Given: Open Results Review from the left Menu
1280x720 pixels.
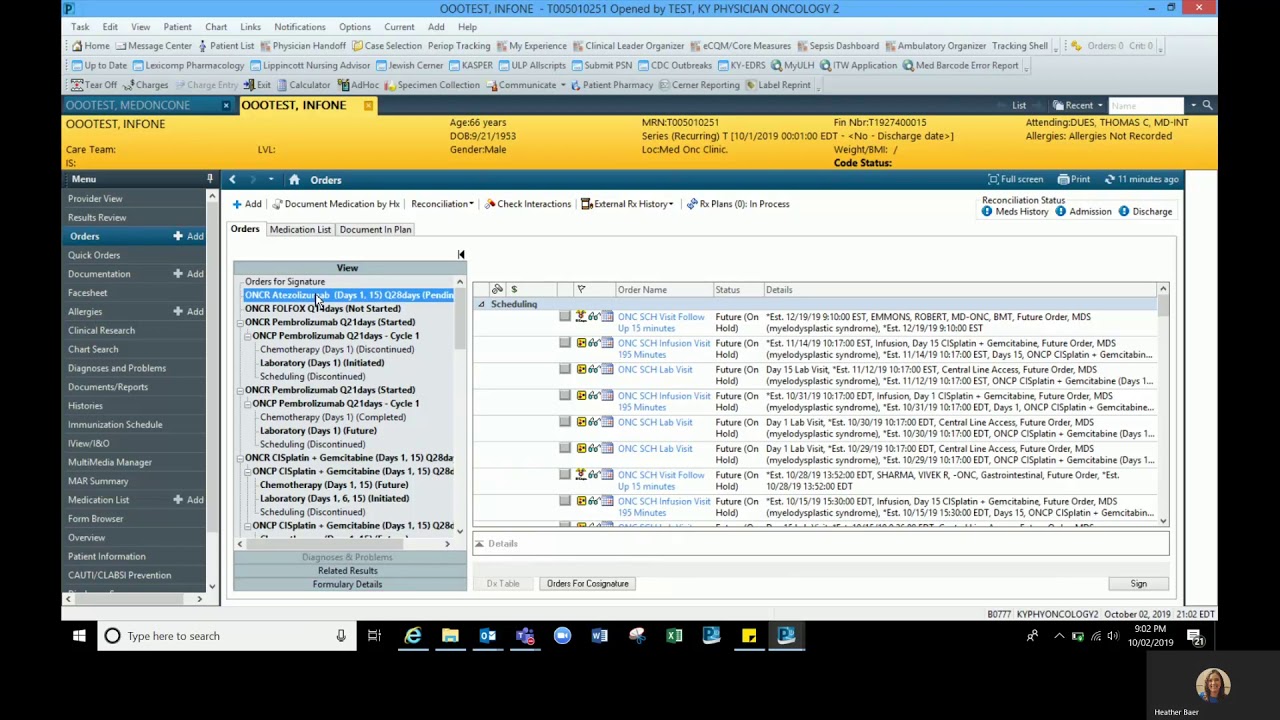Looking at the screenshot, I should [97, 217].
